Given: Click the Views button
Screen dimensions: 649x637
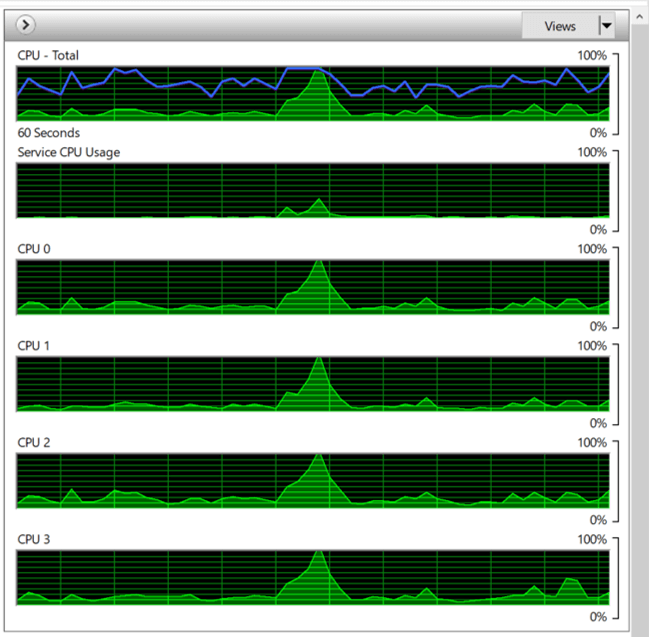Looking at the screenshot, I should click(x=559, y=26).
